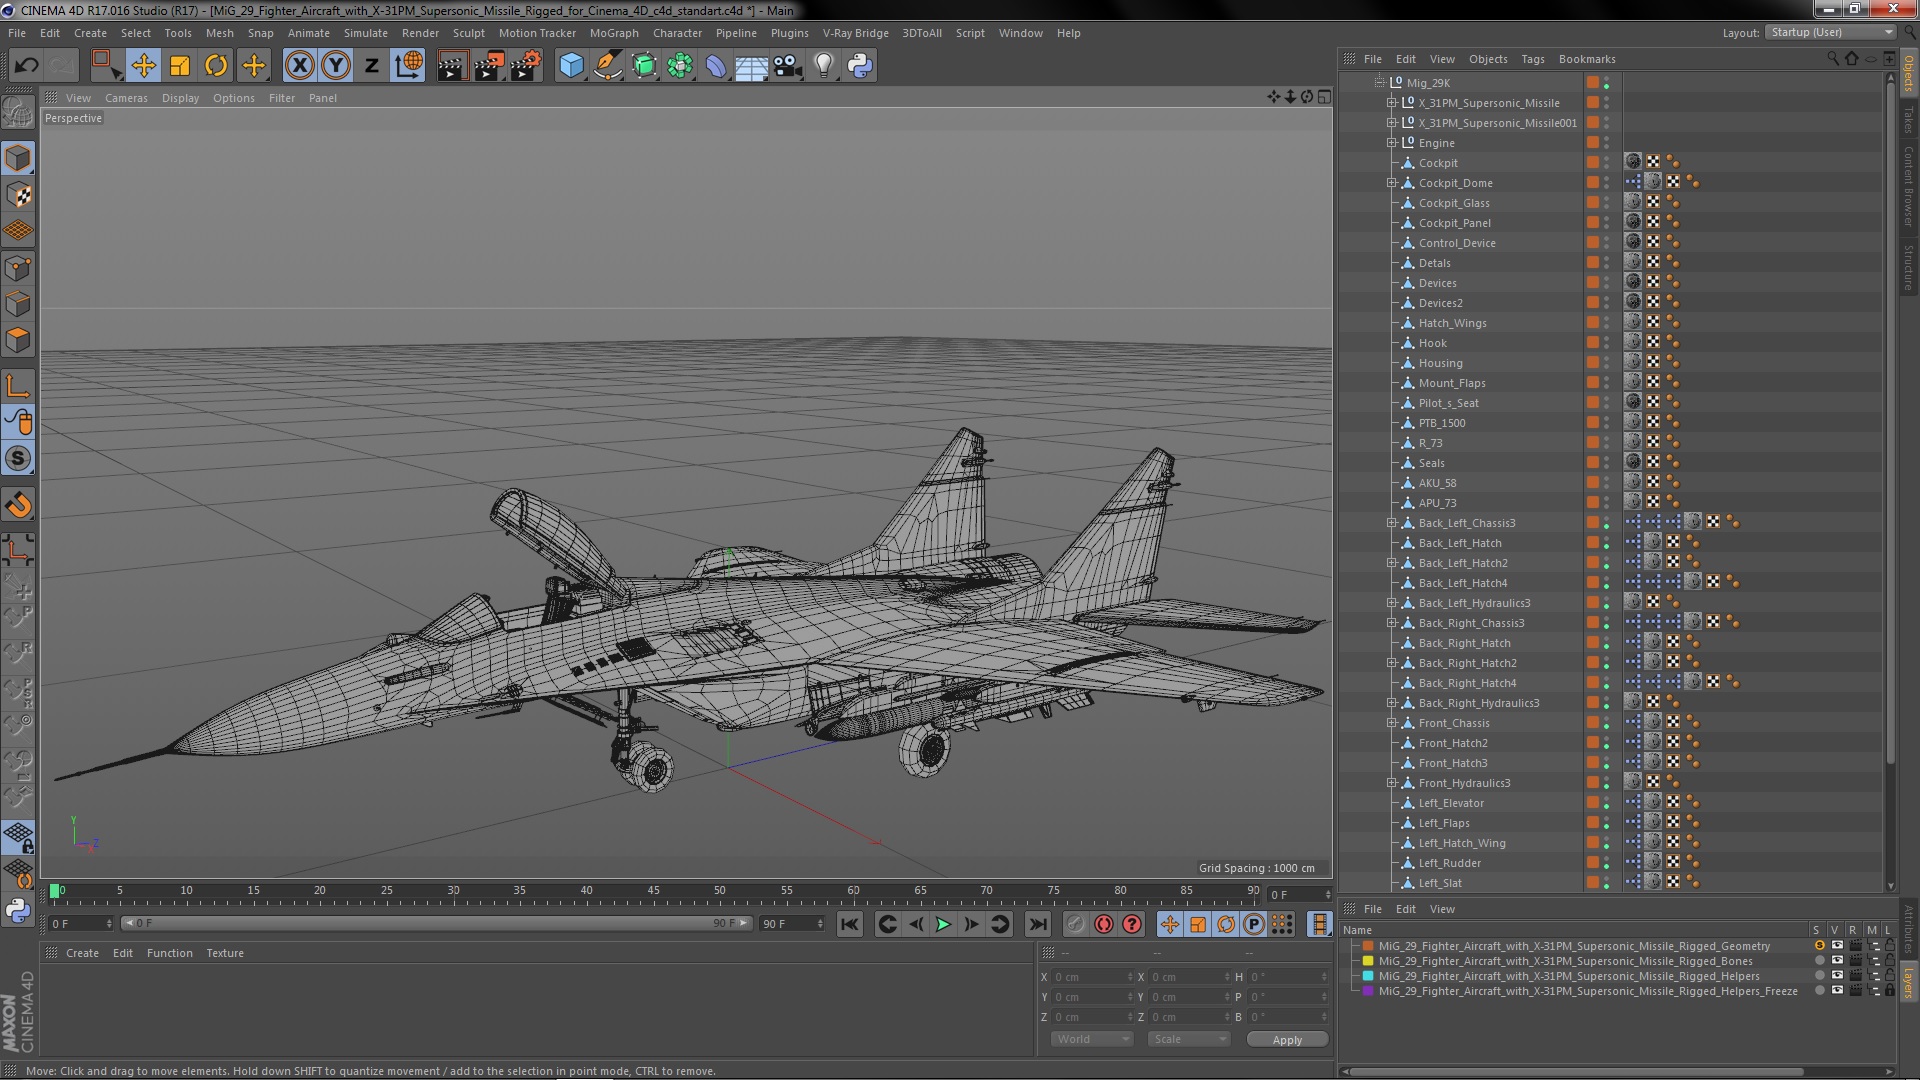Open the MoGraph array icon
Screen dimensions: 1920x1080
click(x=680, y=66)
